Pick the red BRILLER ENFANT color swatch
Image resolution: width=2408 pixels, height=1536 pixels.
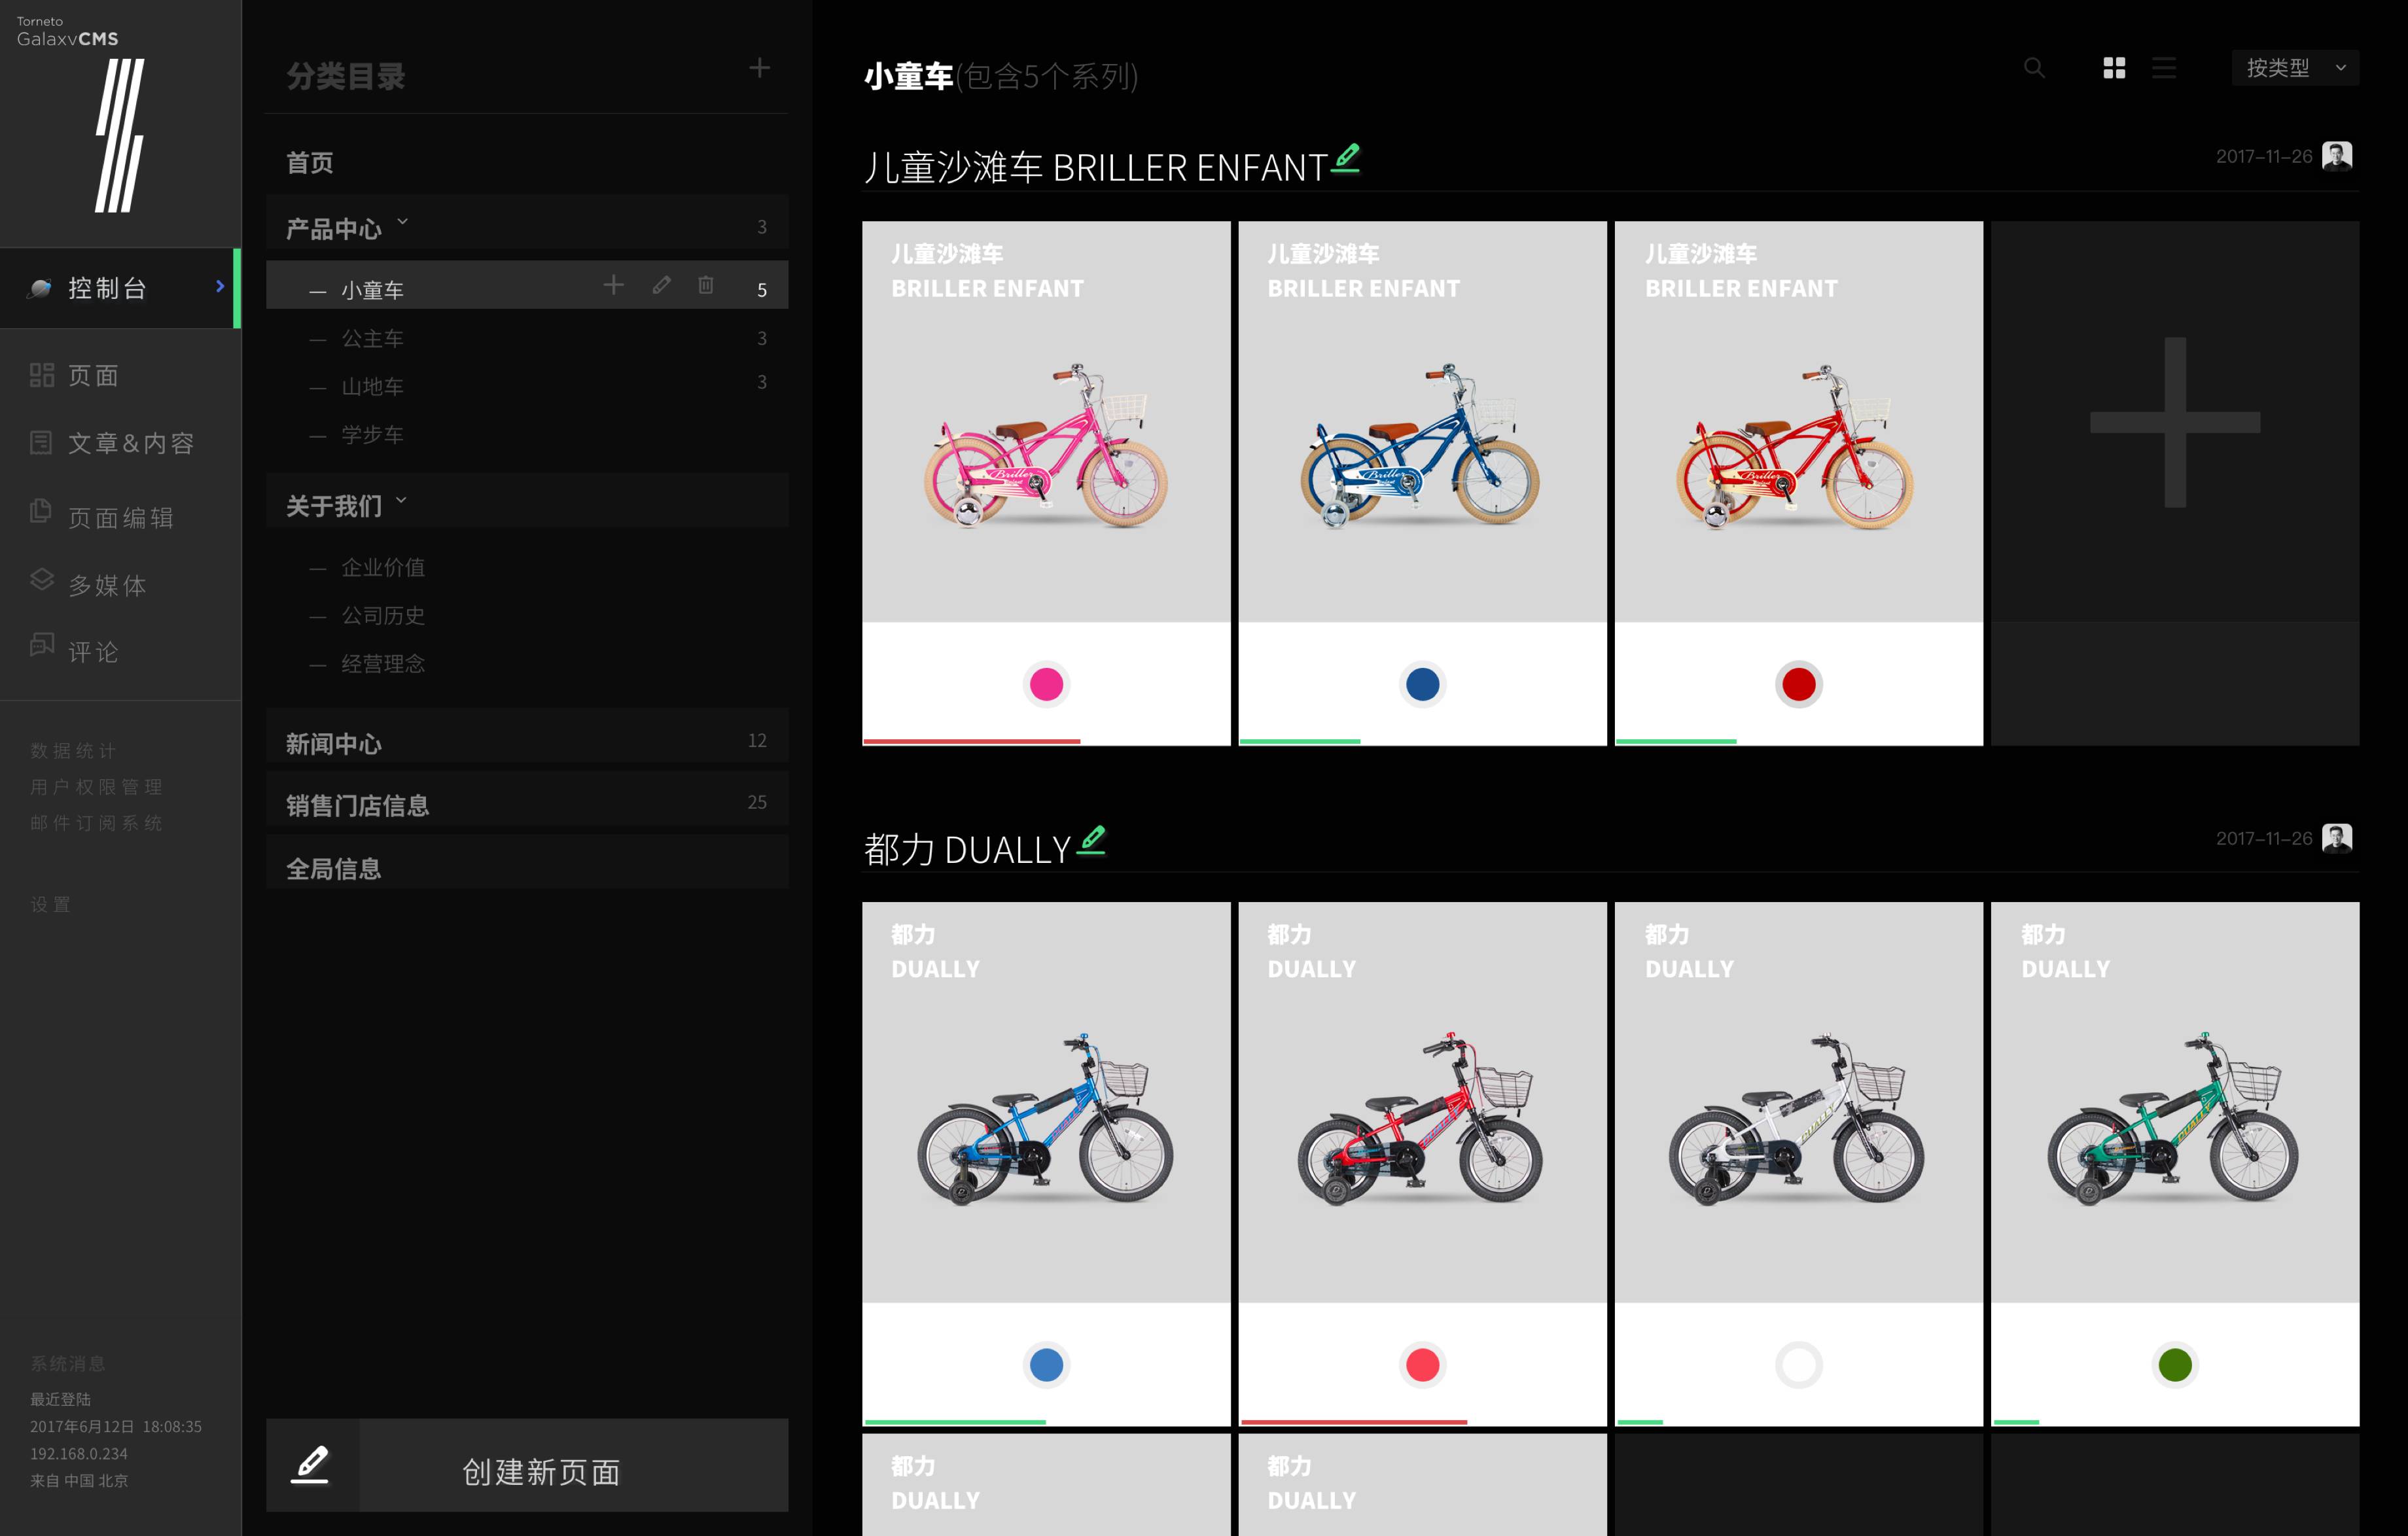click(x=1798, y=684)
